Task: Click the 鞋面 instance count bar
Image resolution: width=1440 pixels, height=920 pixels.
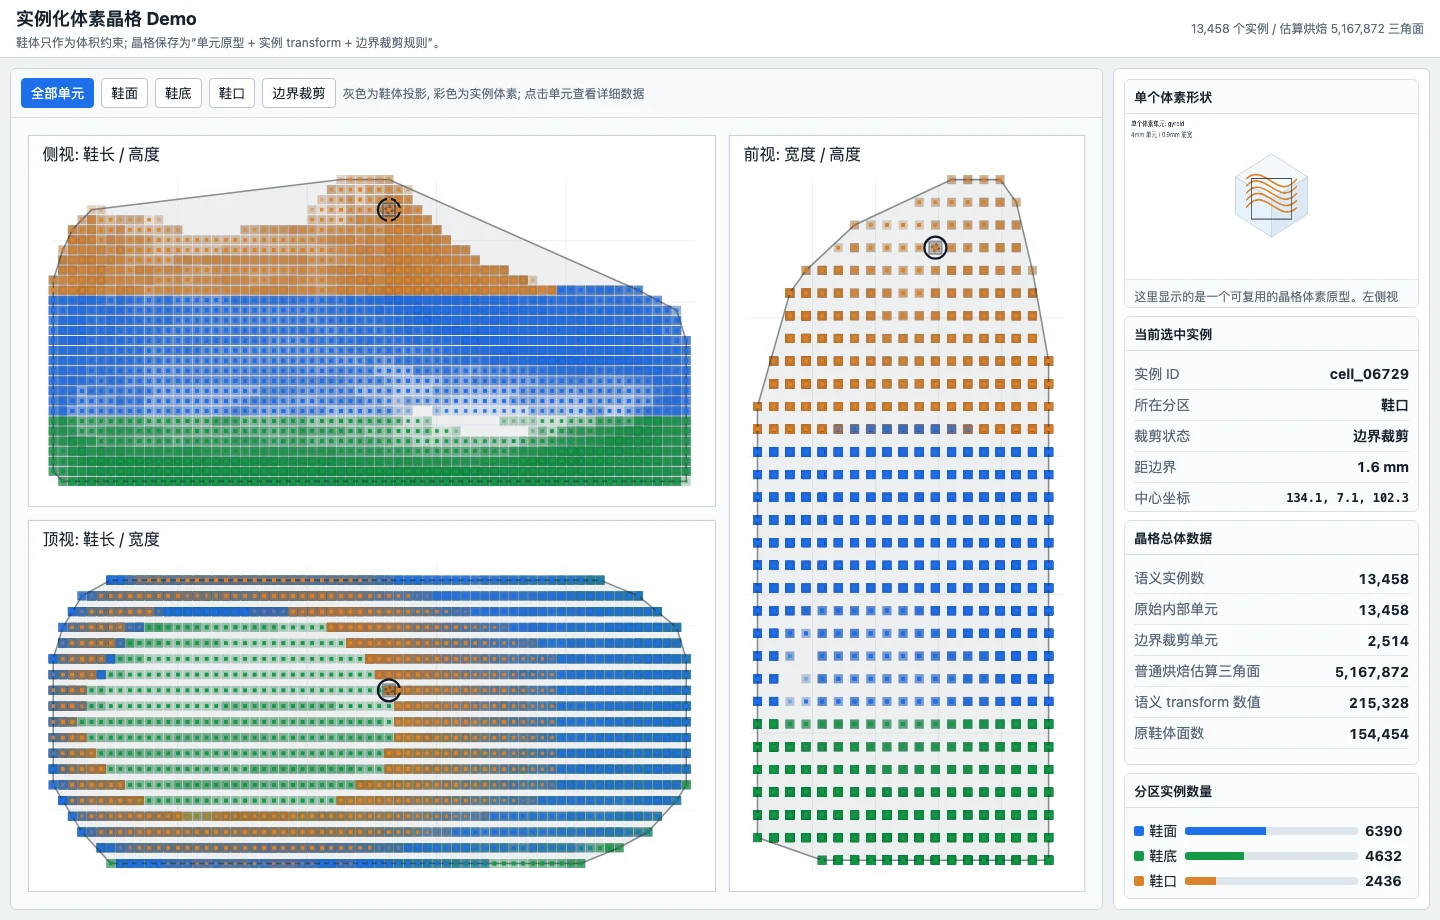Action: [x=1271, y=831]
